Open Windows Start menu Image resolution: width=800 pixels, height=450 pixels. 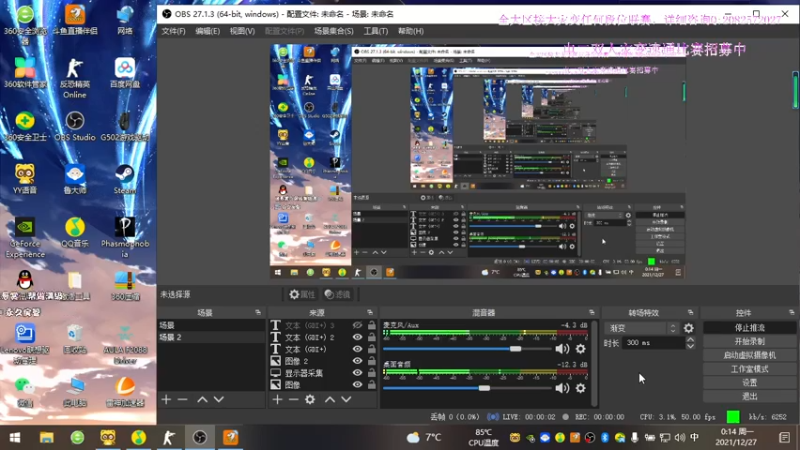click(x=15, y=437)
